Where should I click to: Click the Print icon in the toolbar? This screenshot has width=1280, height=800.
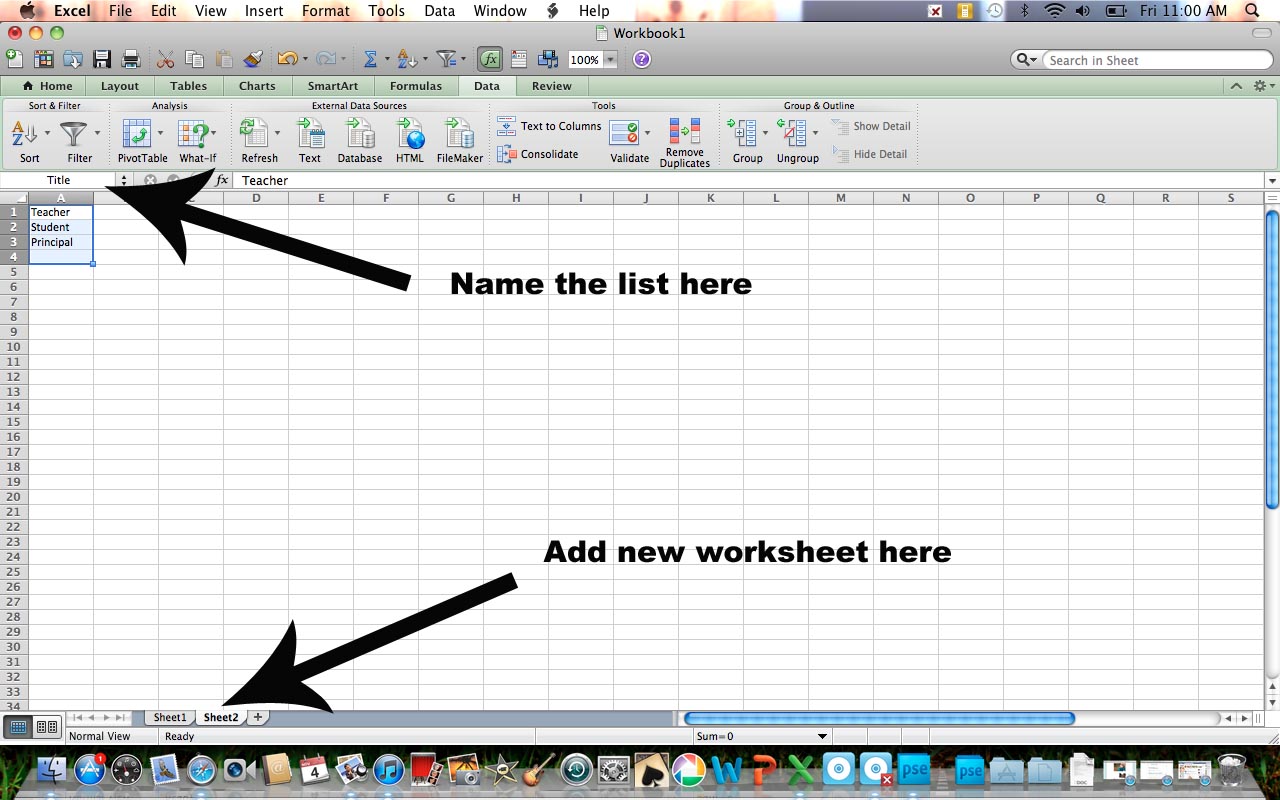click(x=131, y=59)
